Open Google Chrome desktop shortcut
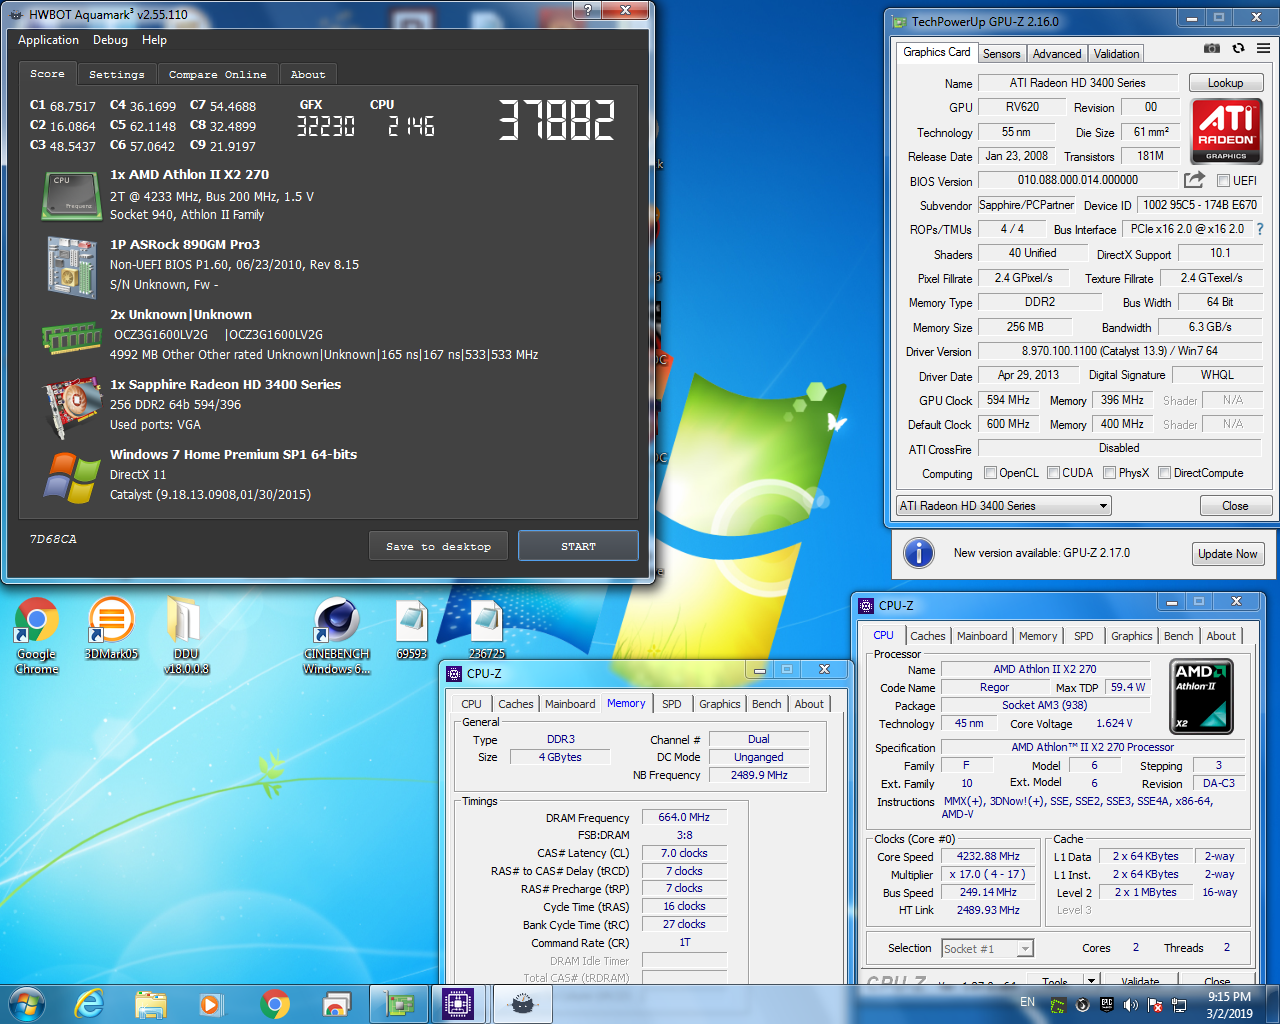 37,636
